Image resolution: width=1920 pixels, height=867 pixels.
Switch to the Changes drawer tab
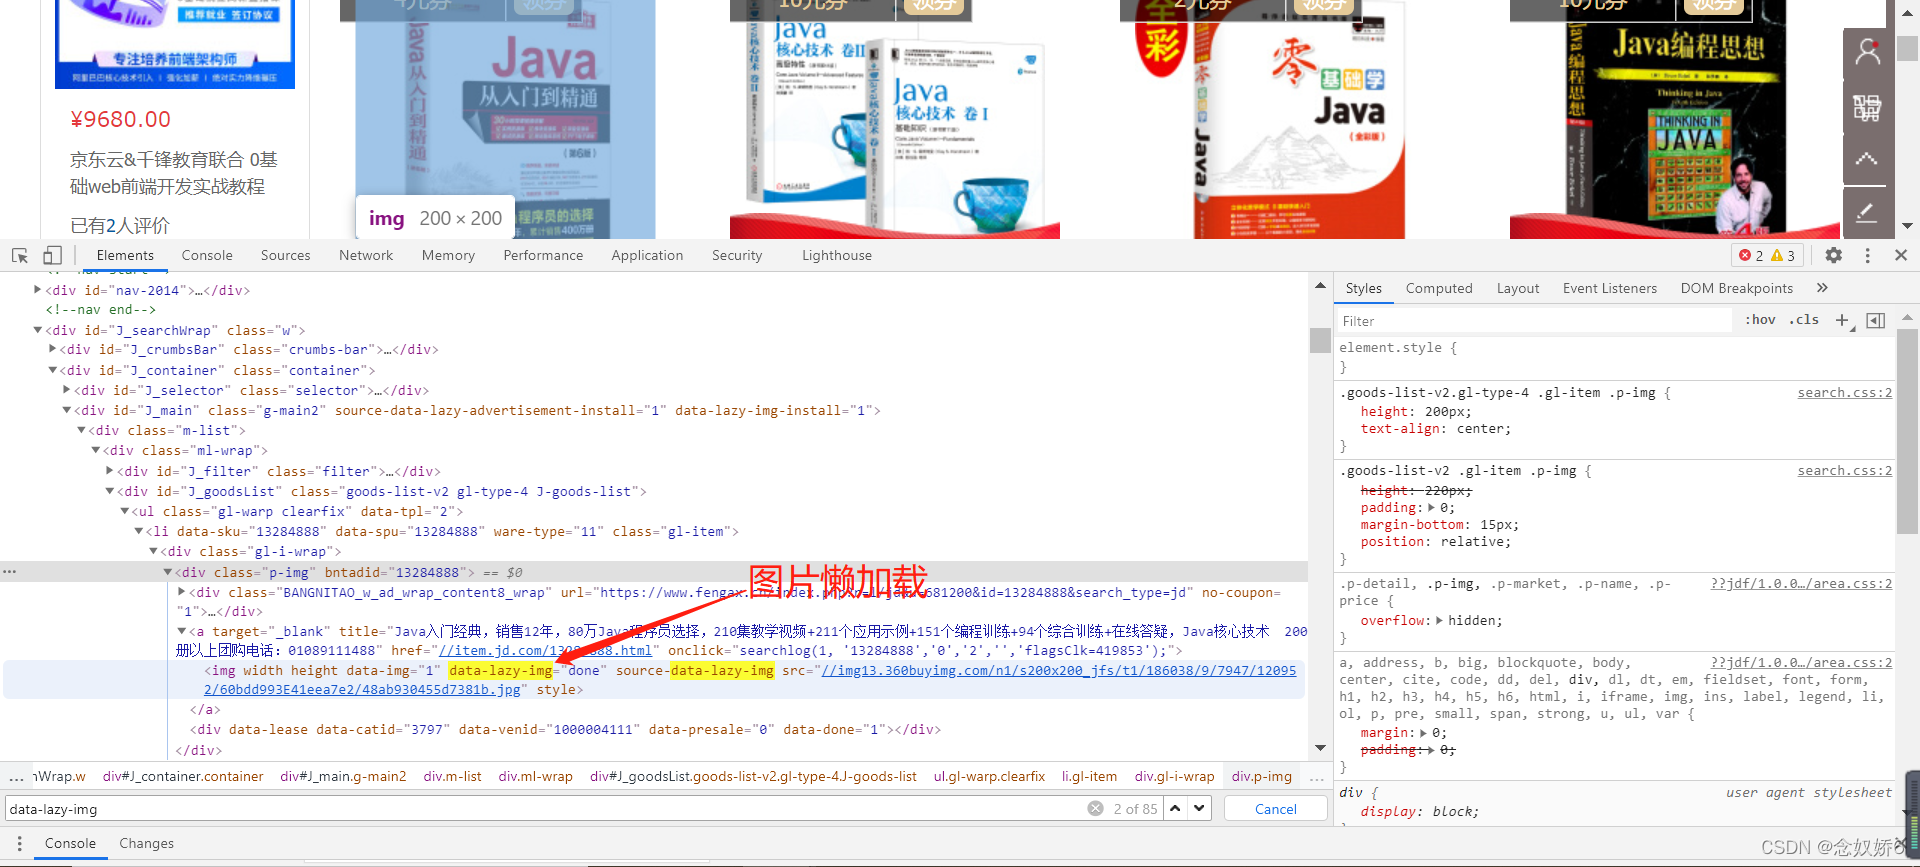(146, 844)
